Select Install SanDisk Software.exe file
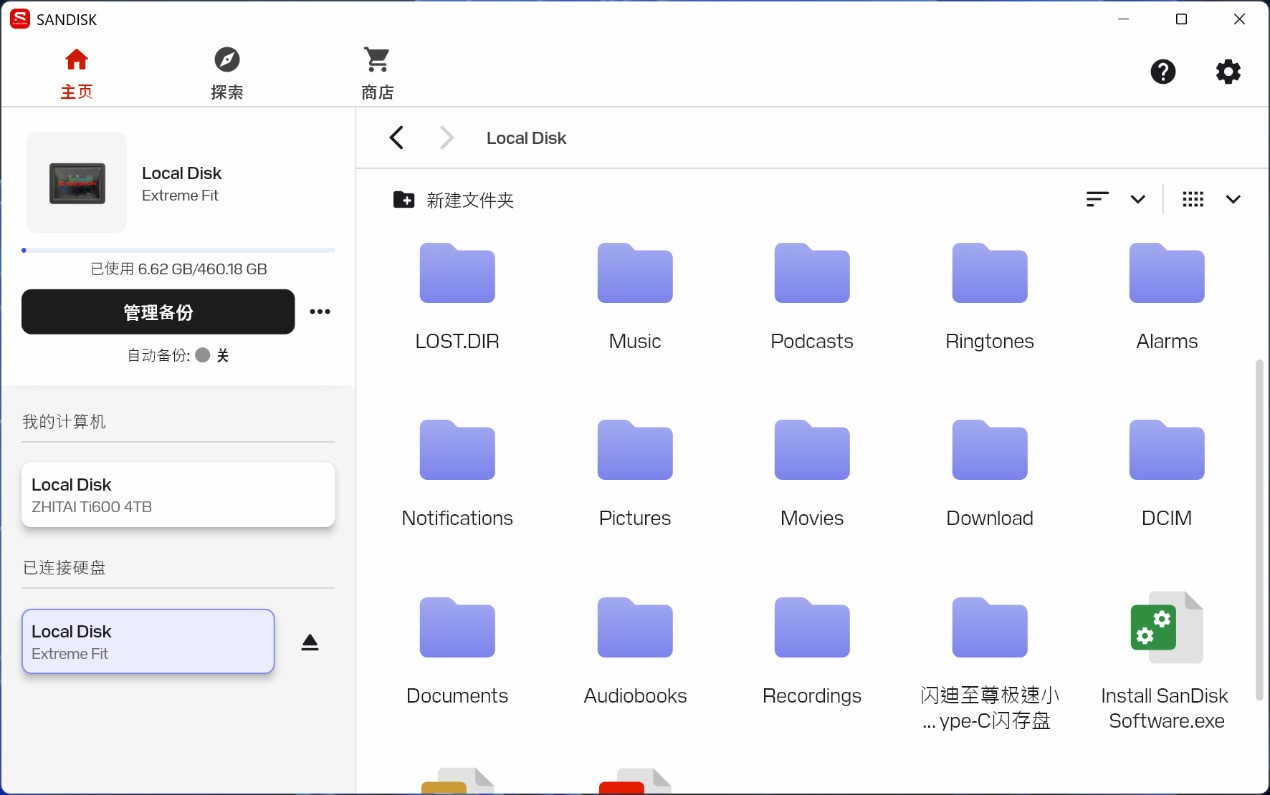The height and width of the screenshot is (795, 1270). pyautogui.click(x=1167, y=662)
